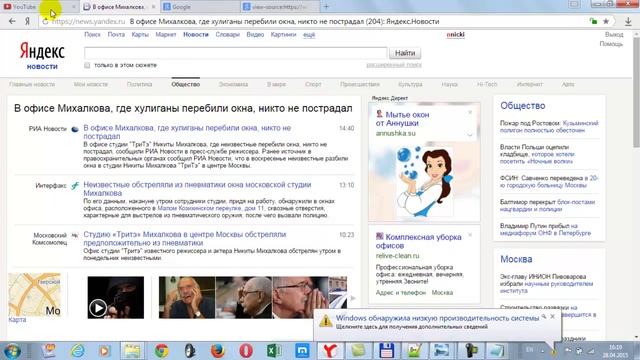The width and height of the screenshot is (640, 360).
Task: Open the Карта map thumbnail
Action: click(x=35, y=295)
